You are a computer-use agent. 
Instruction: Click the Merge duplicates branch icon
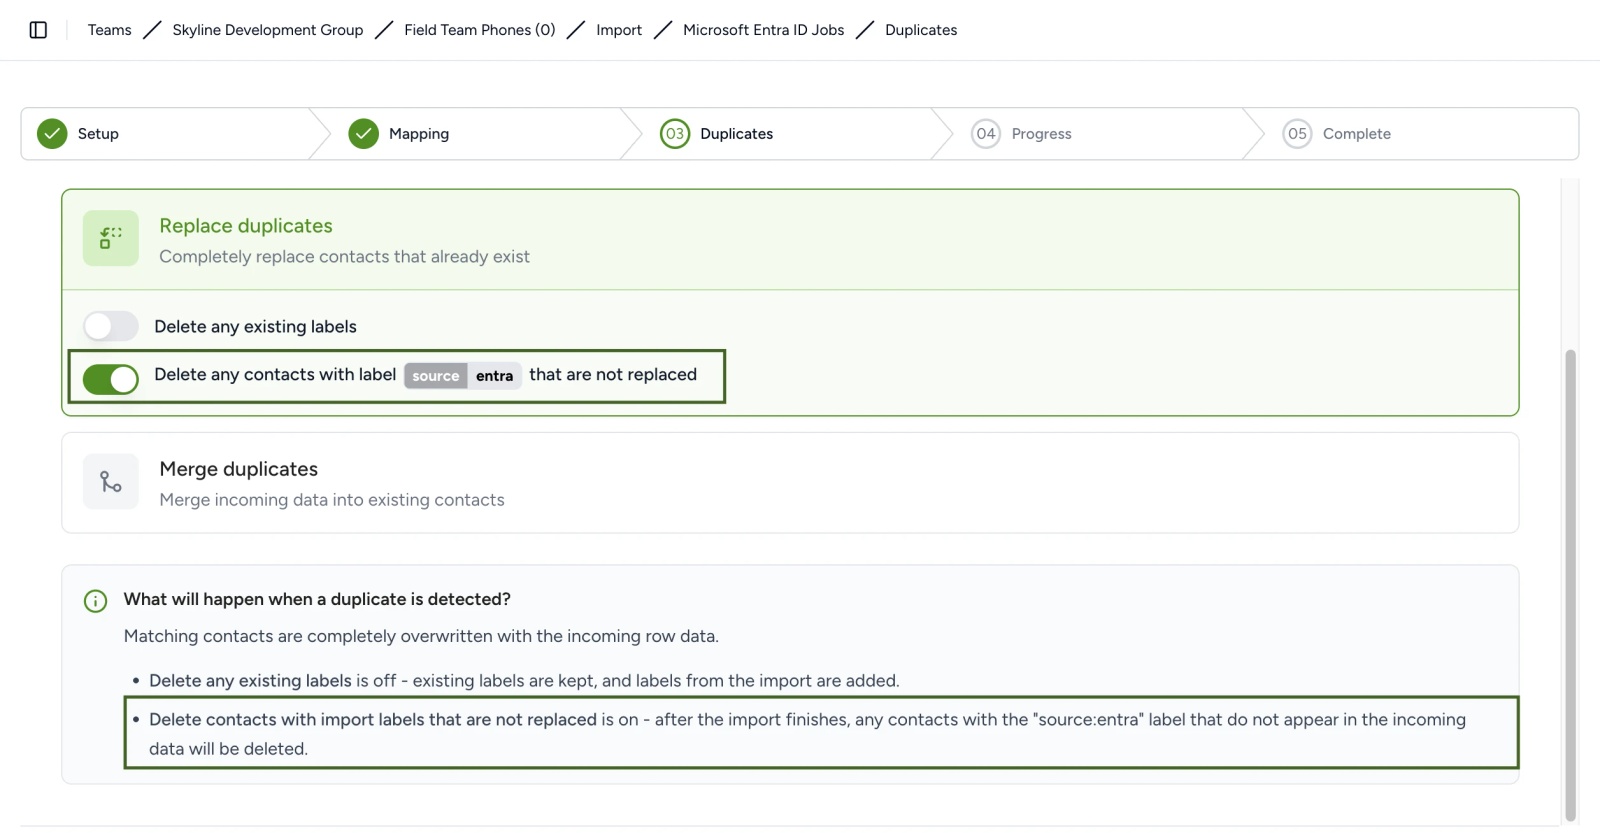point(111,482)
